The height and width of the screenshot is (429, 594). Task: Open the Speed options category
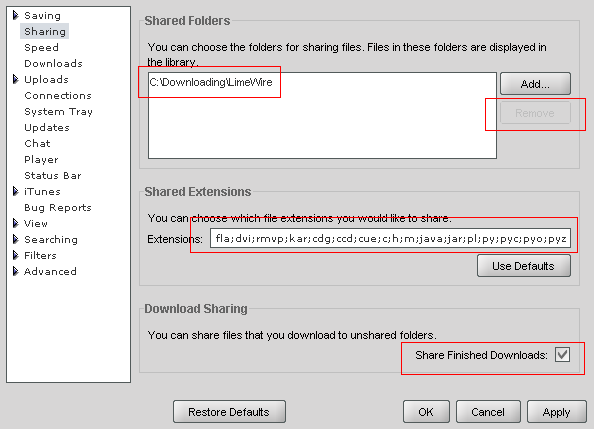click(41, 48)
